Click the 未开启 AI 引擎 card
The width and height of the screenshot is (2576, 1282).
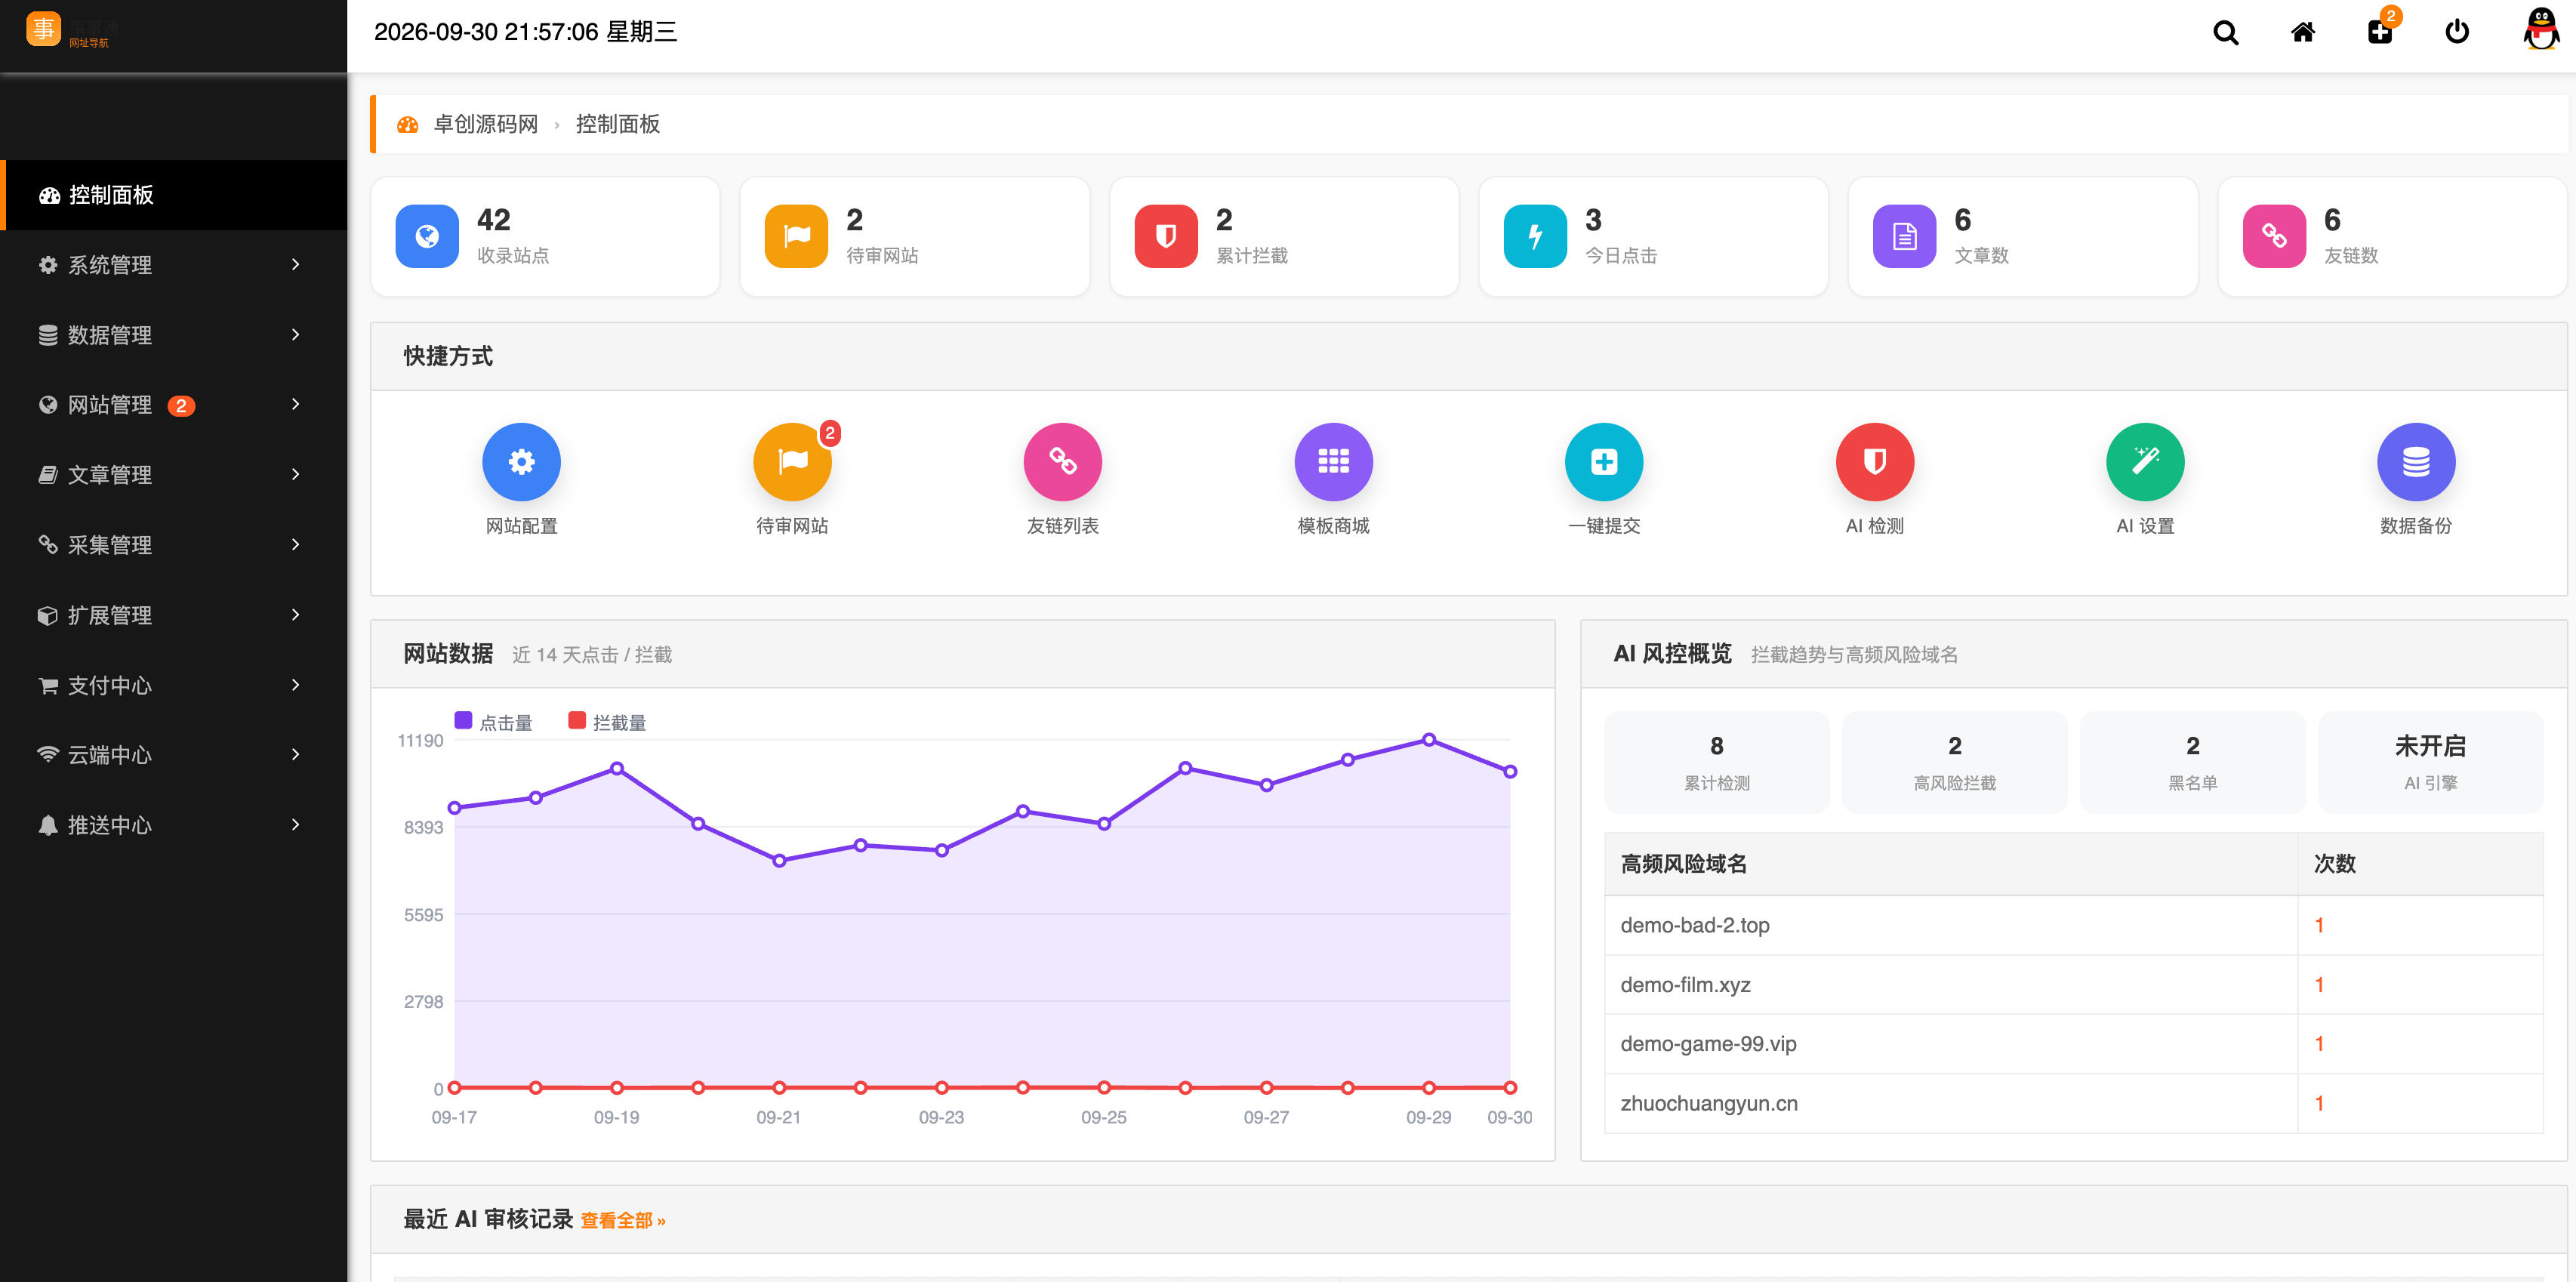pyautogui.click(x=2430, y=762)
